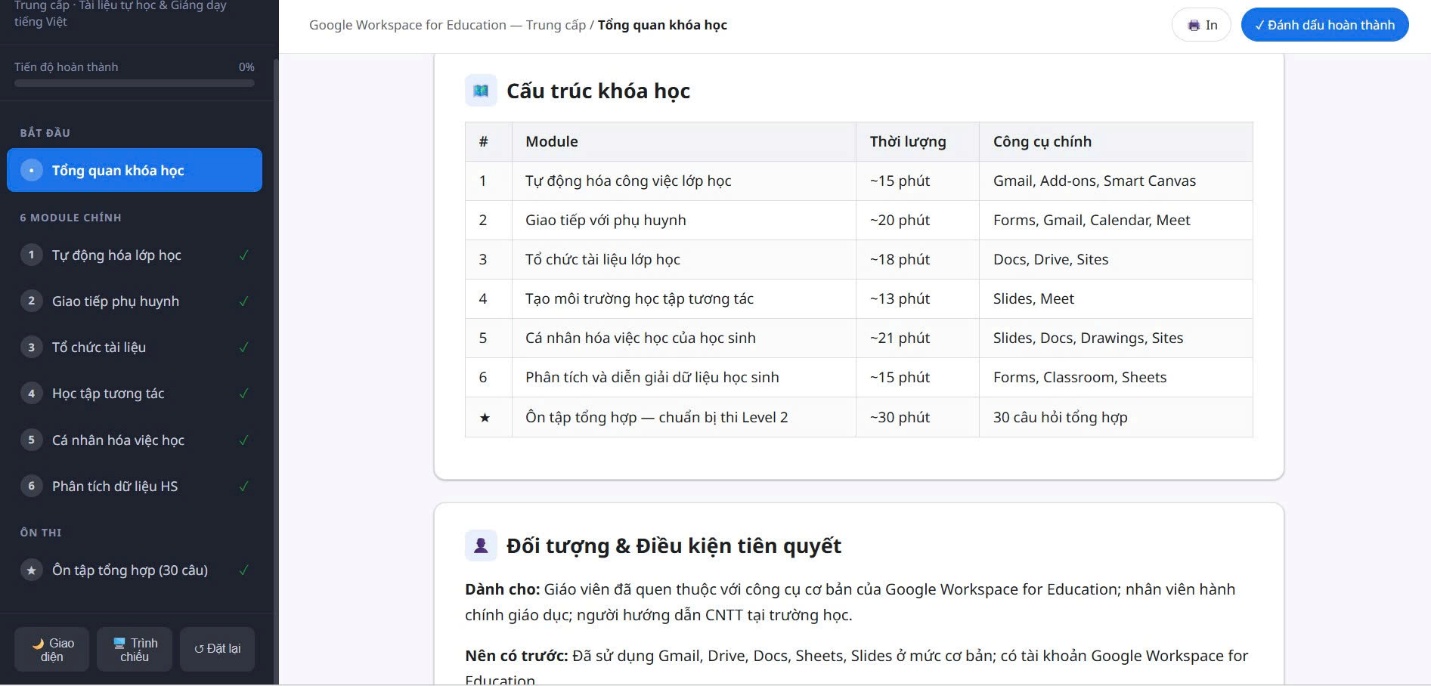Click the checkmark next to Tự động hóa lớp học
1431x686 pixels.
pyautogui.click(x=244, y=255)
